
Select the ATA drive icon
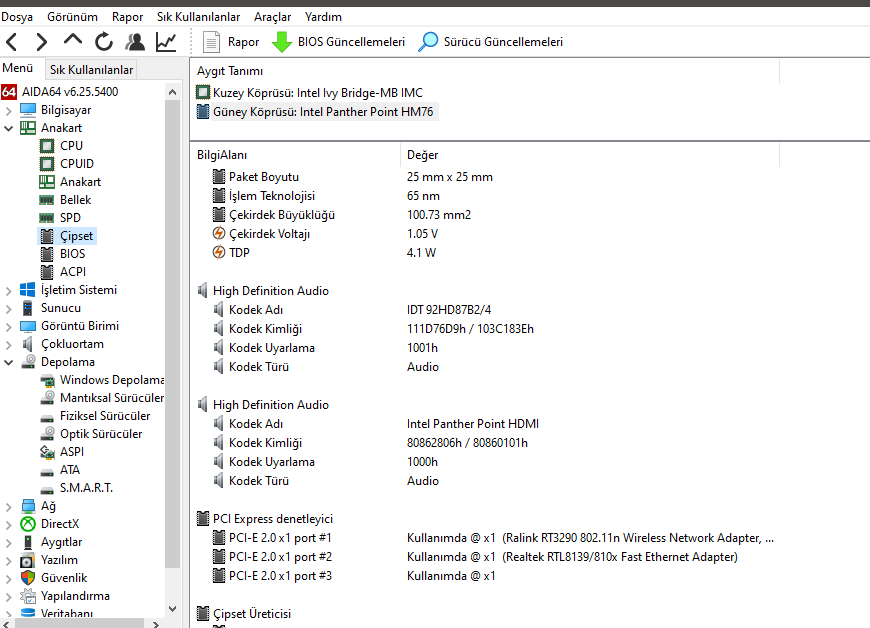[47, 472]
